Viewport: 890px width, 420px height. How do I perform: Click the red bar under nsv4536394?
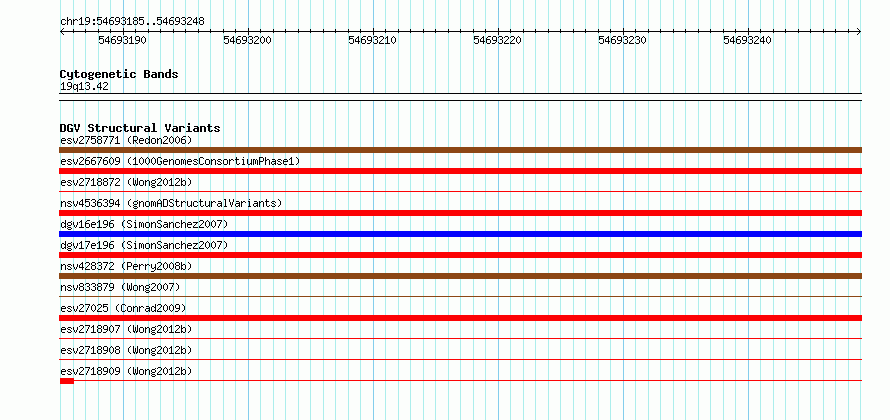(461, 213)
